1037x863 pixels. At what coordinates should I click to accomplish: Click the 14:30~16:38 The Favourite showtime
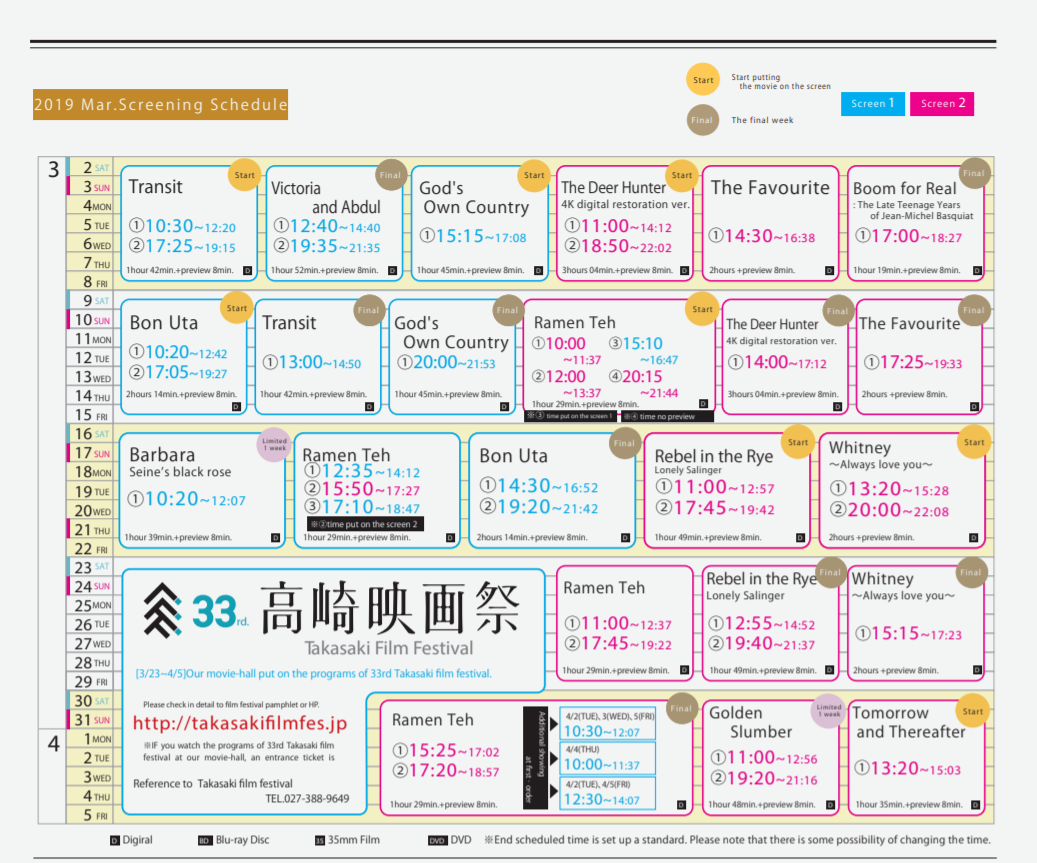pos(761,236)
